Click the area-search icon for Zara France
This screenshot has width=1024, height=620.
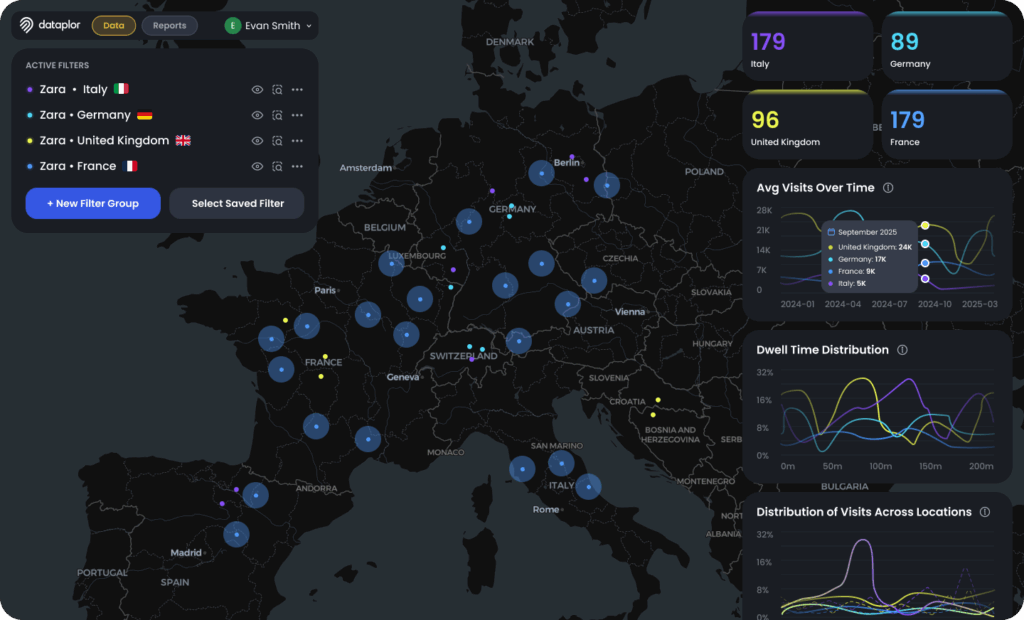[x=277, y=167]
